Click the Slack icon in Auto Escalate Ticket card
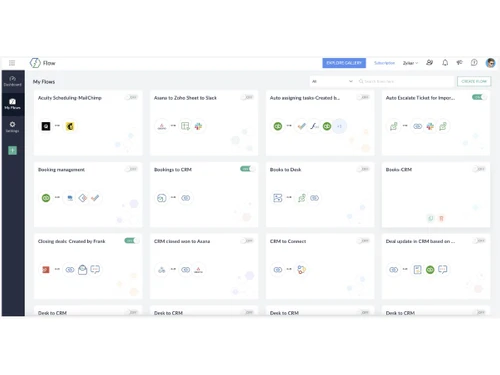The height and width of the screenshot is (375, 500). point(430,126)
